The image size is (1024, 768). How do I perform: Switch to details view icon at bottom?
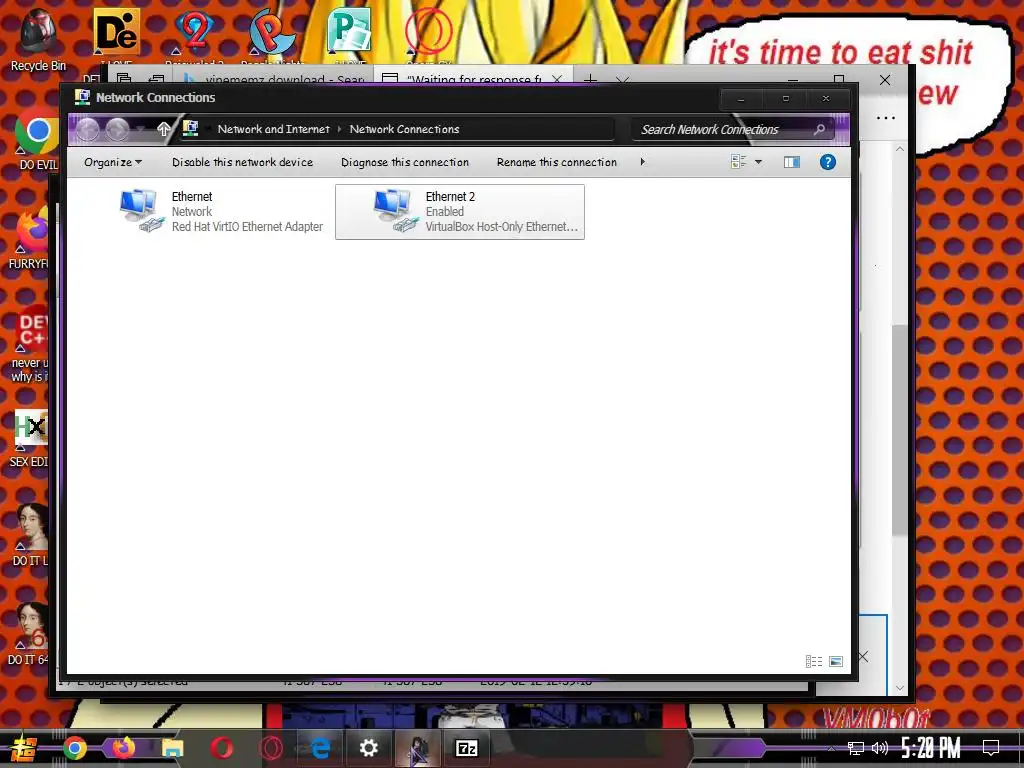[814, 662]
